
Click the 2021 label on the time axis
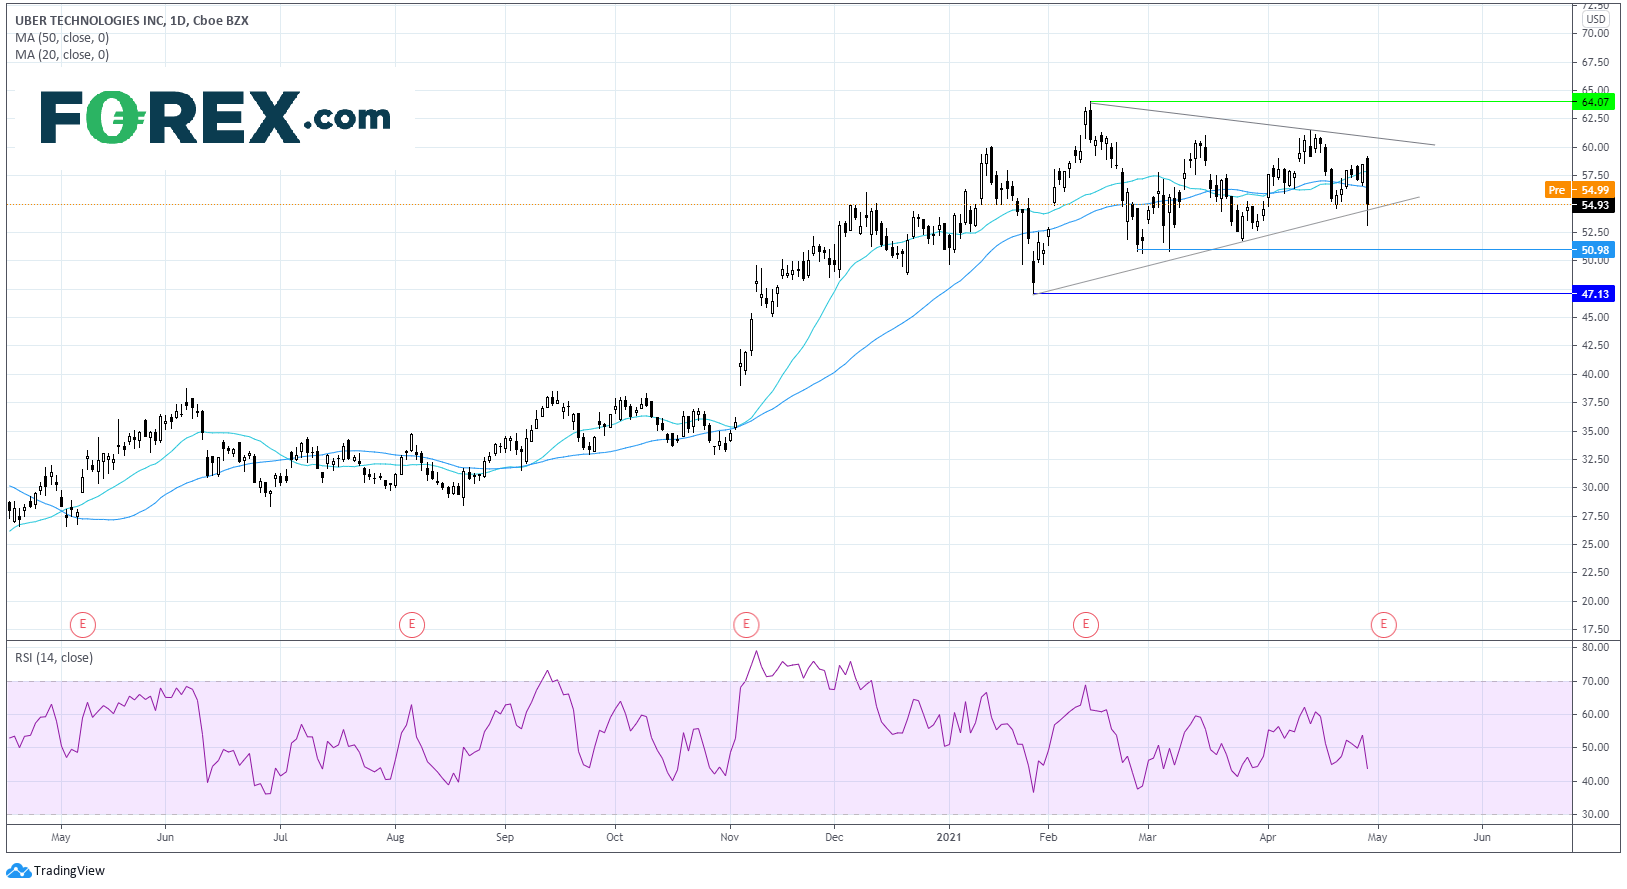tap(949, 837)
